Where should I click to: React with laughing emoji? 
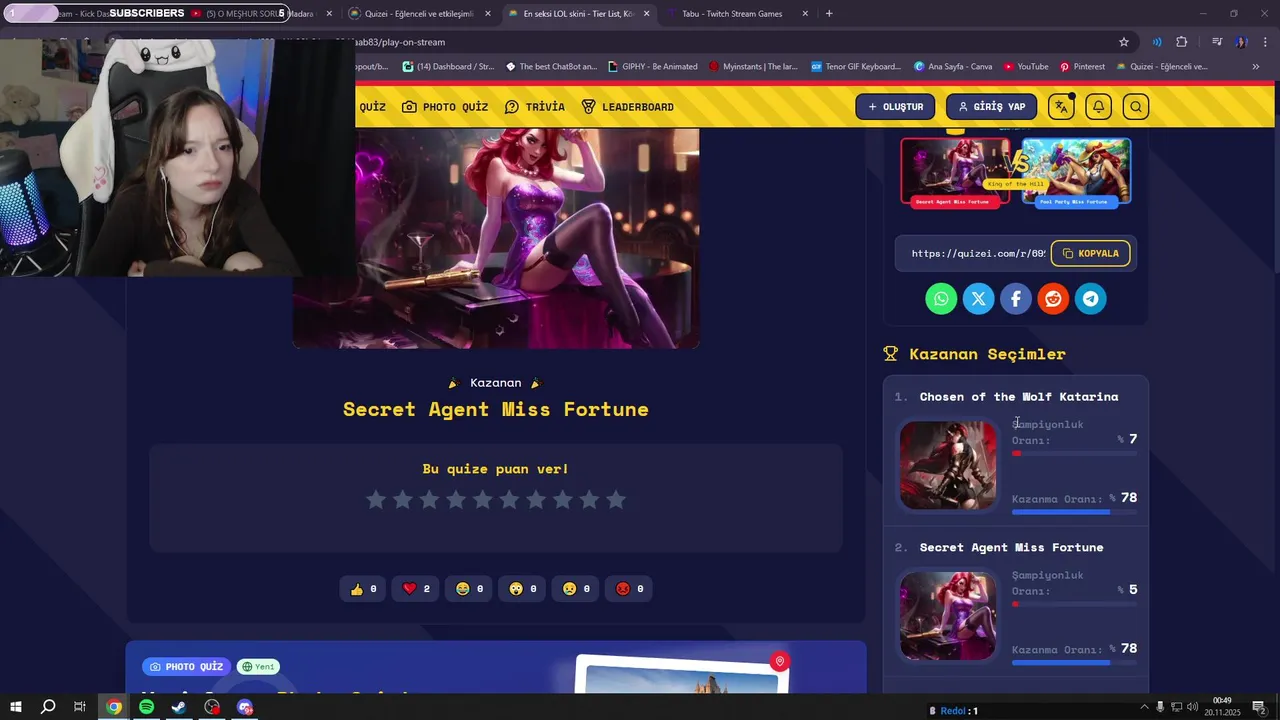tap(470, 589)
